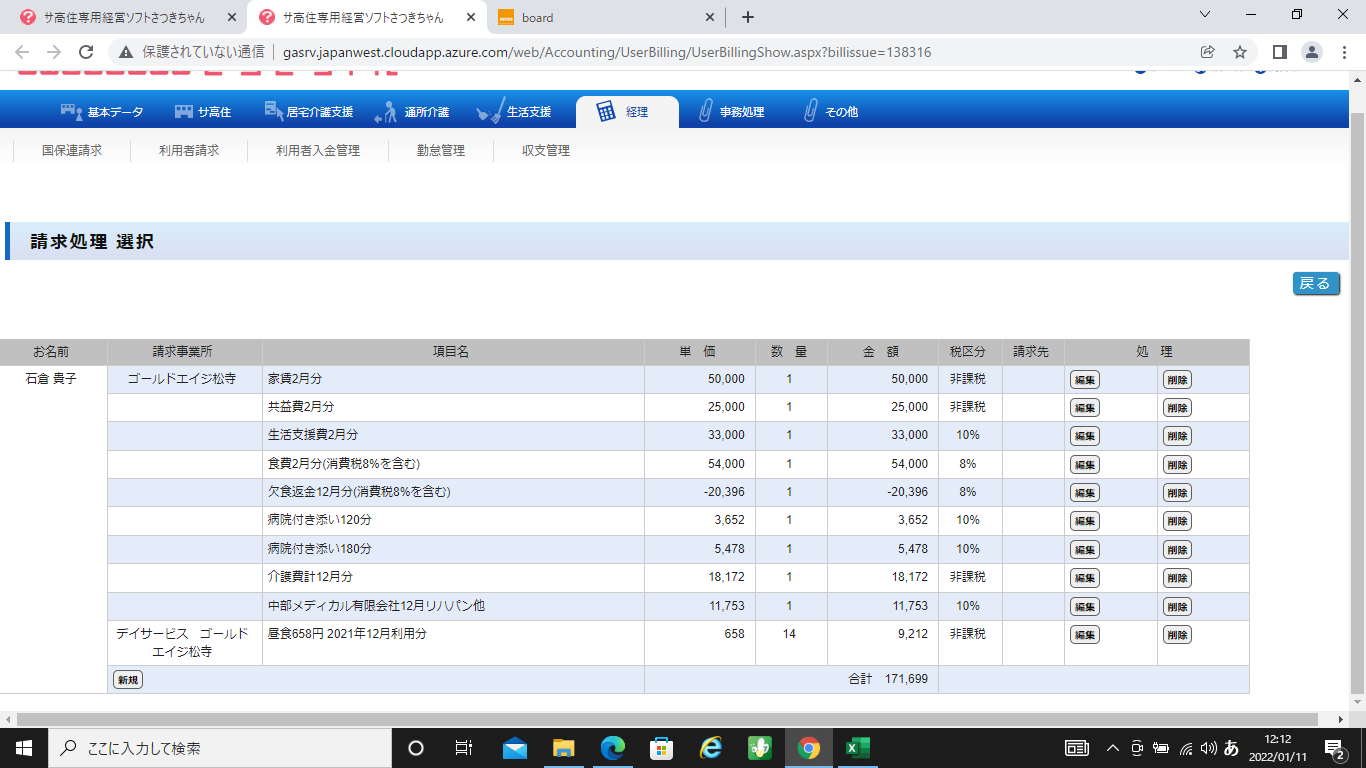Open the 利用者請求 submenu
1366x768 pixels.
[189, 151]
